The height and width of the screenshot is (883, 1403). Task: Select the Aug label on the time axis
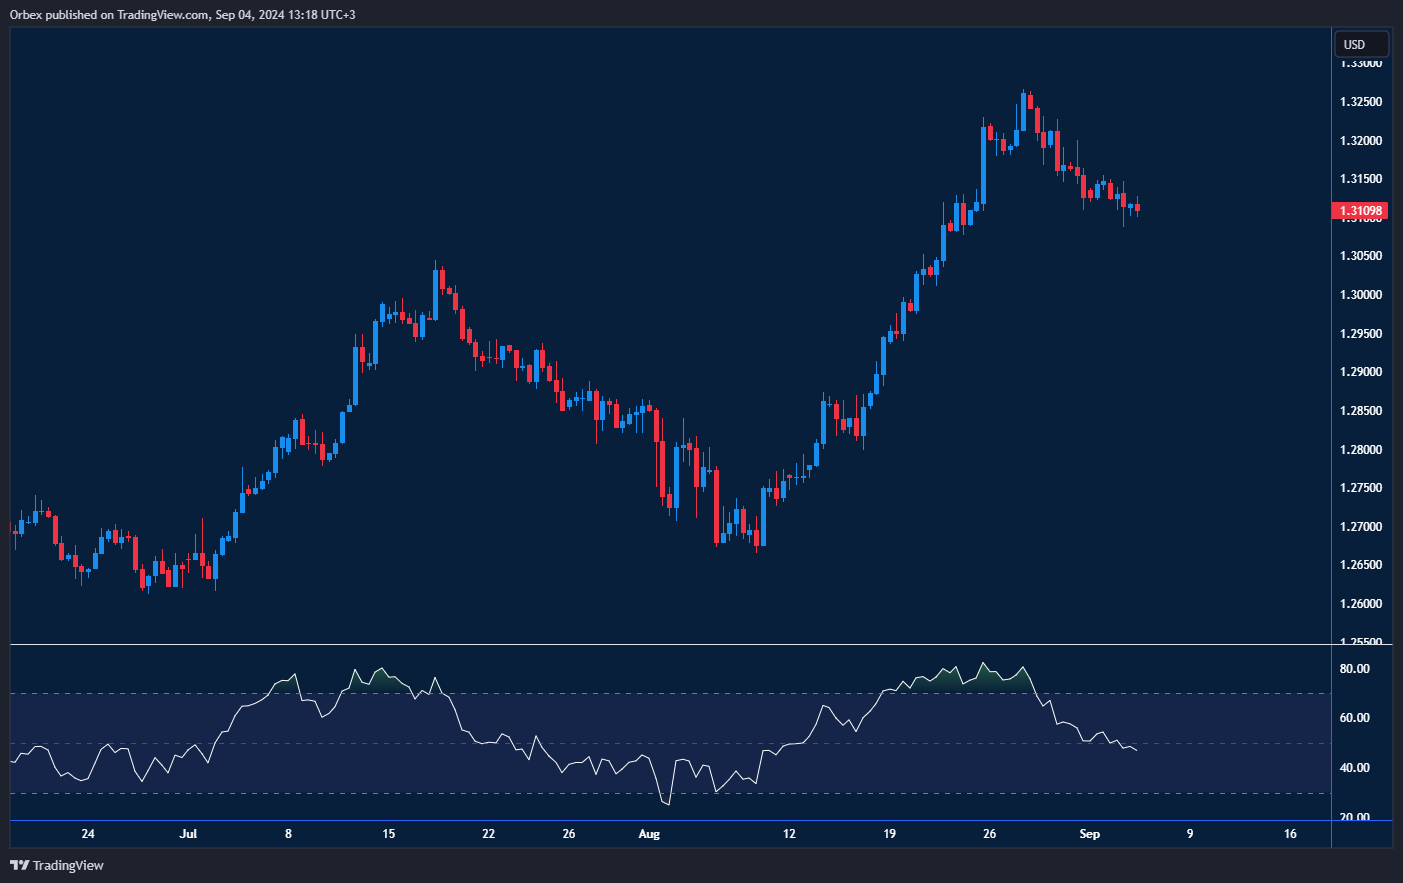tap(649, 834)
